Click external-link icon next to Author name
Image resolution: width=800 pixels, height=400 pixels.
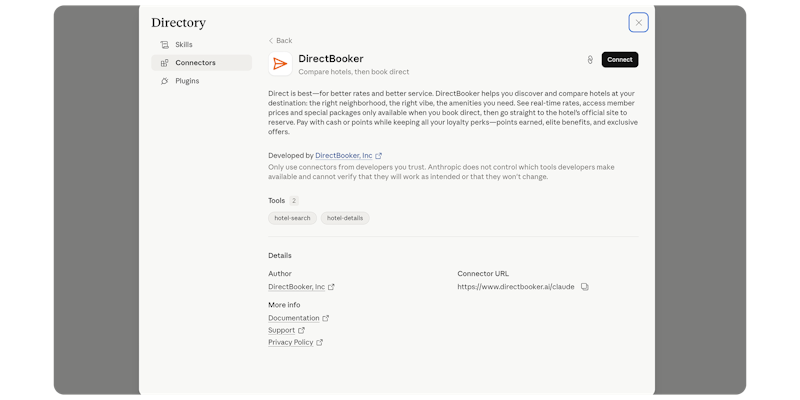[x=331, y=287]
